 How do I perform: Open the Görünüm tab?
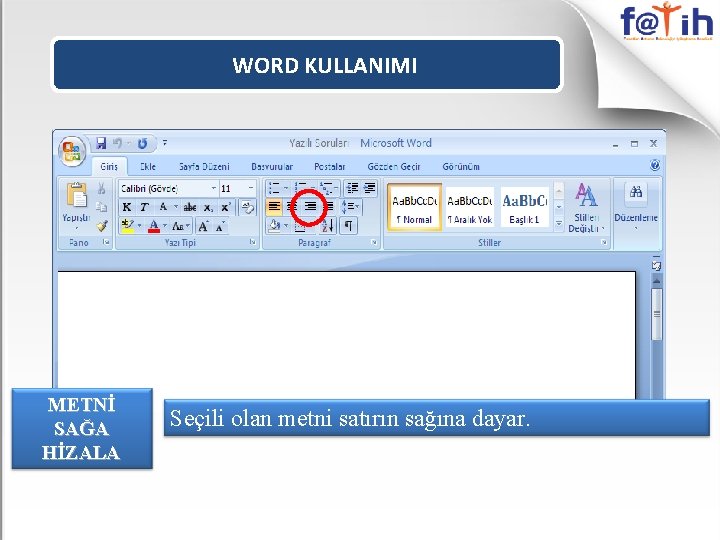[x=461, y=167]
